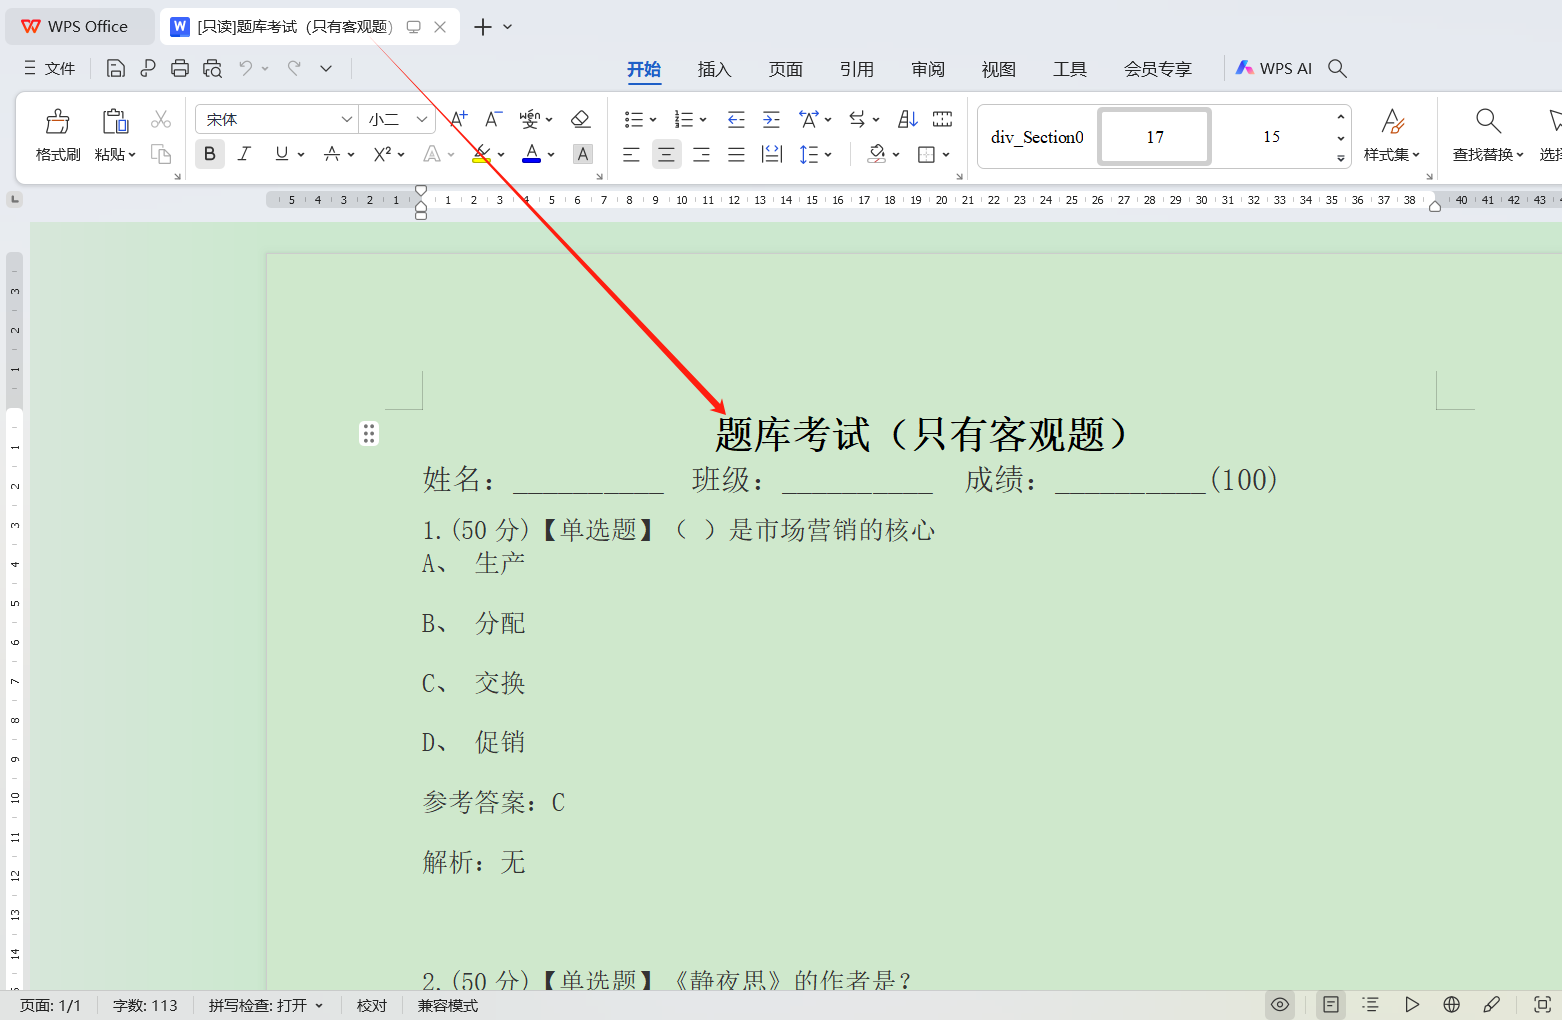Increase font size with the A+ icon
1562x1020 pixels.
[x=458, y=120]
